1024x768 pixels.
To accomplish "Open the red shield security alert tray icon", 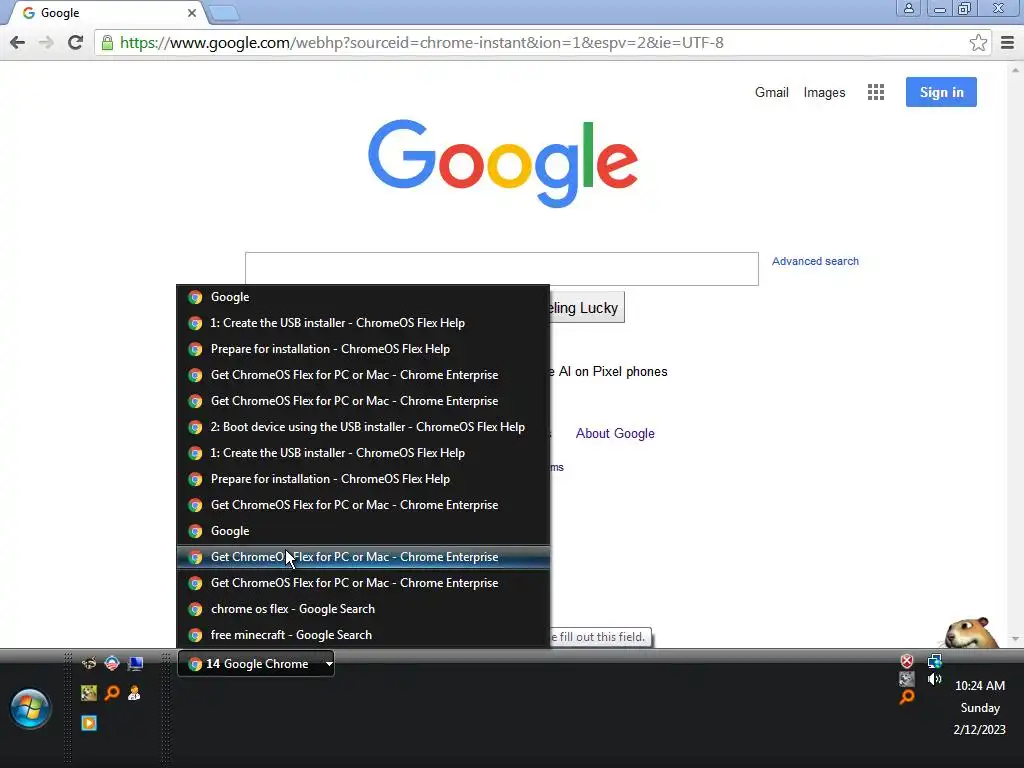I will pyautogui.click(x=906, y=661).
